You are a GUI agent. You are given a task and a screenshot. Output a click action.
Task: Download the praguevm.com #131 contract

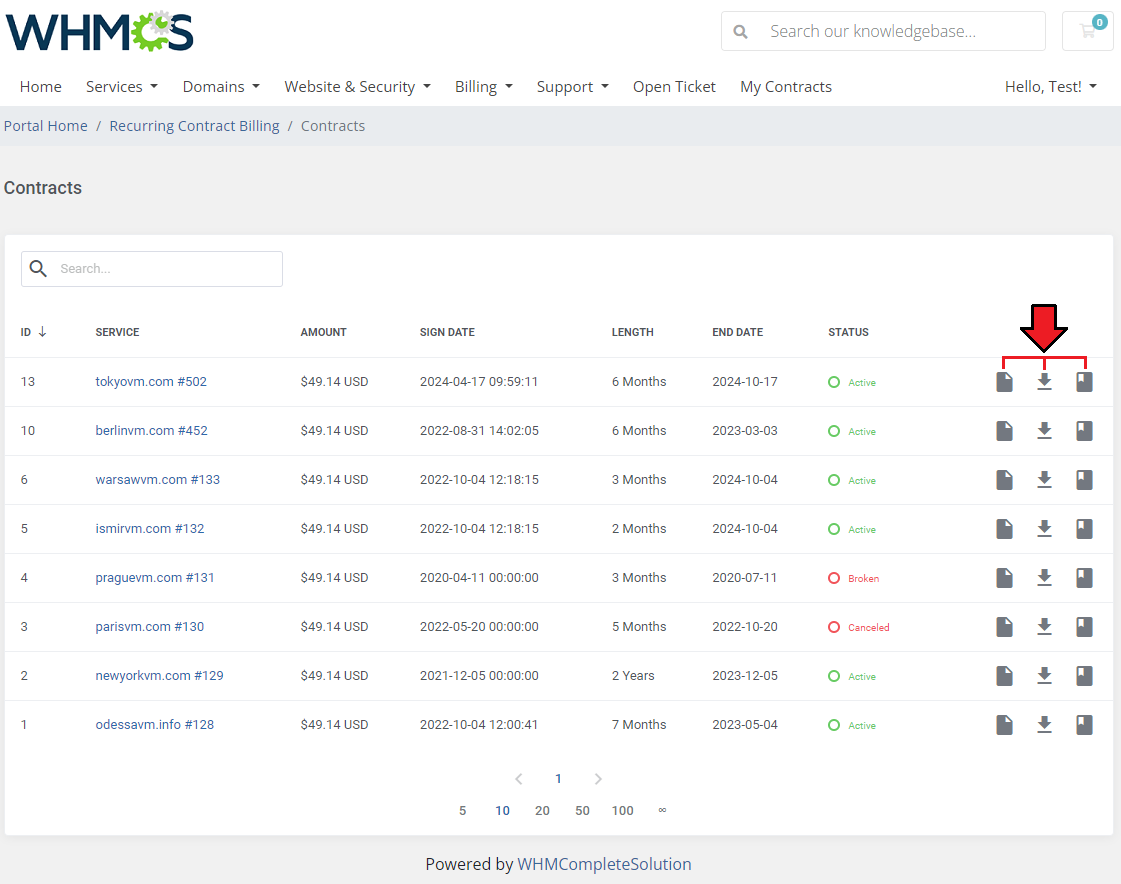click(1045, 578)
